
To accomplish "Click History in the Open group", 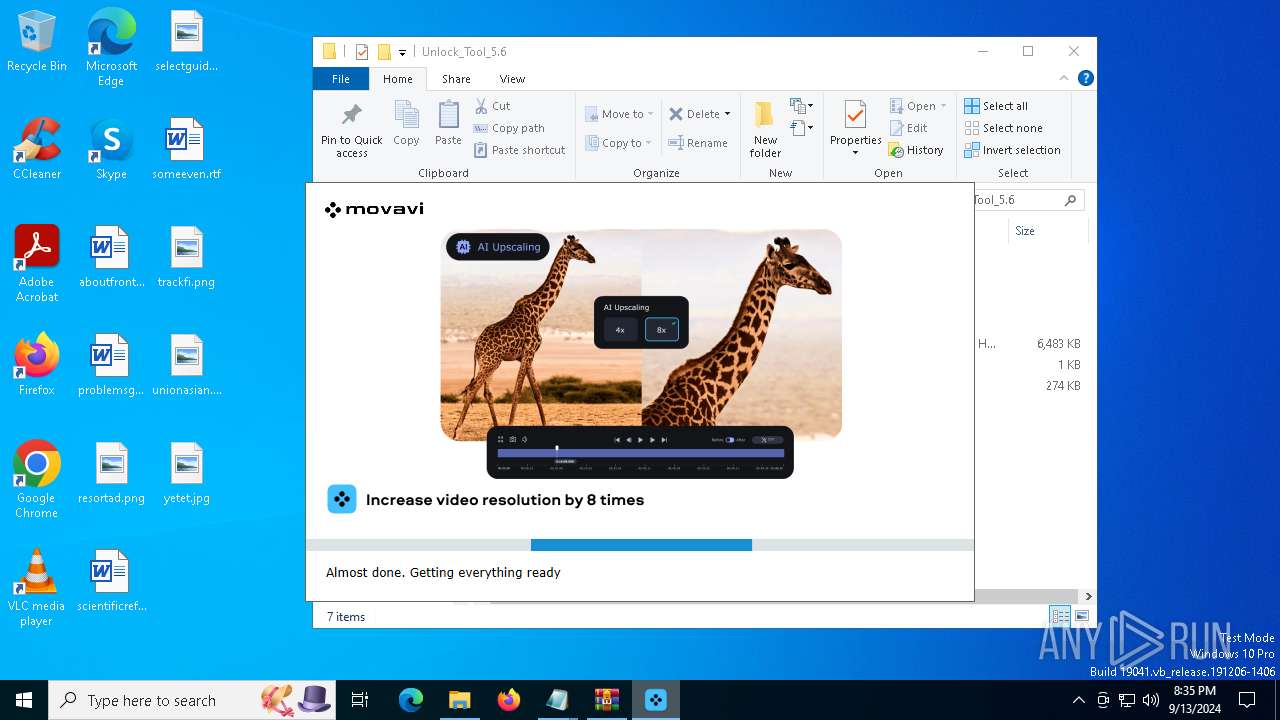I will [916, 150].
